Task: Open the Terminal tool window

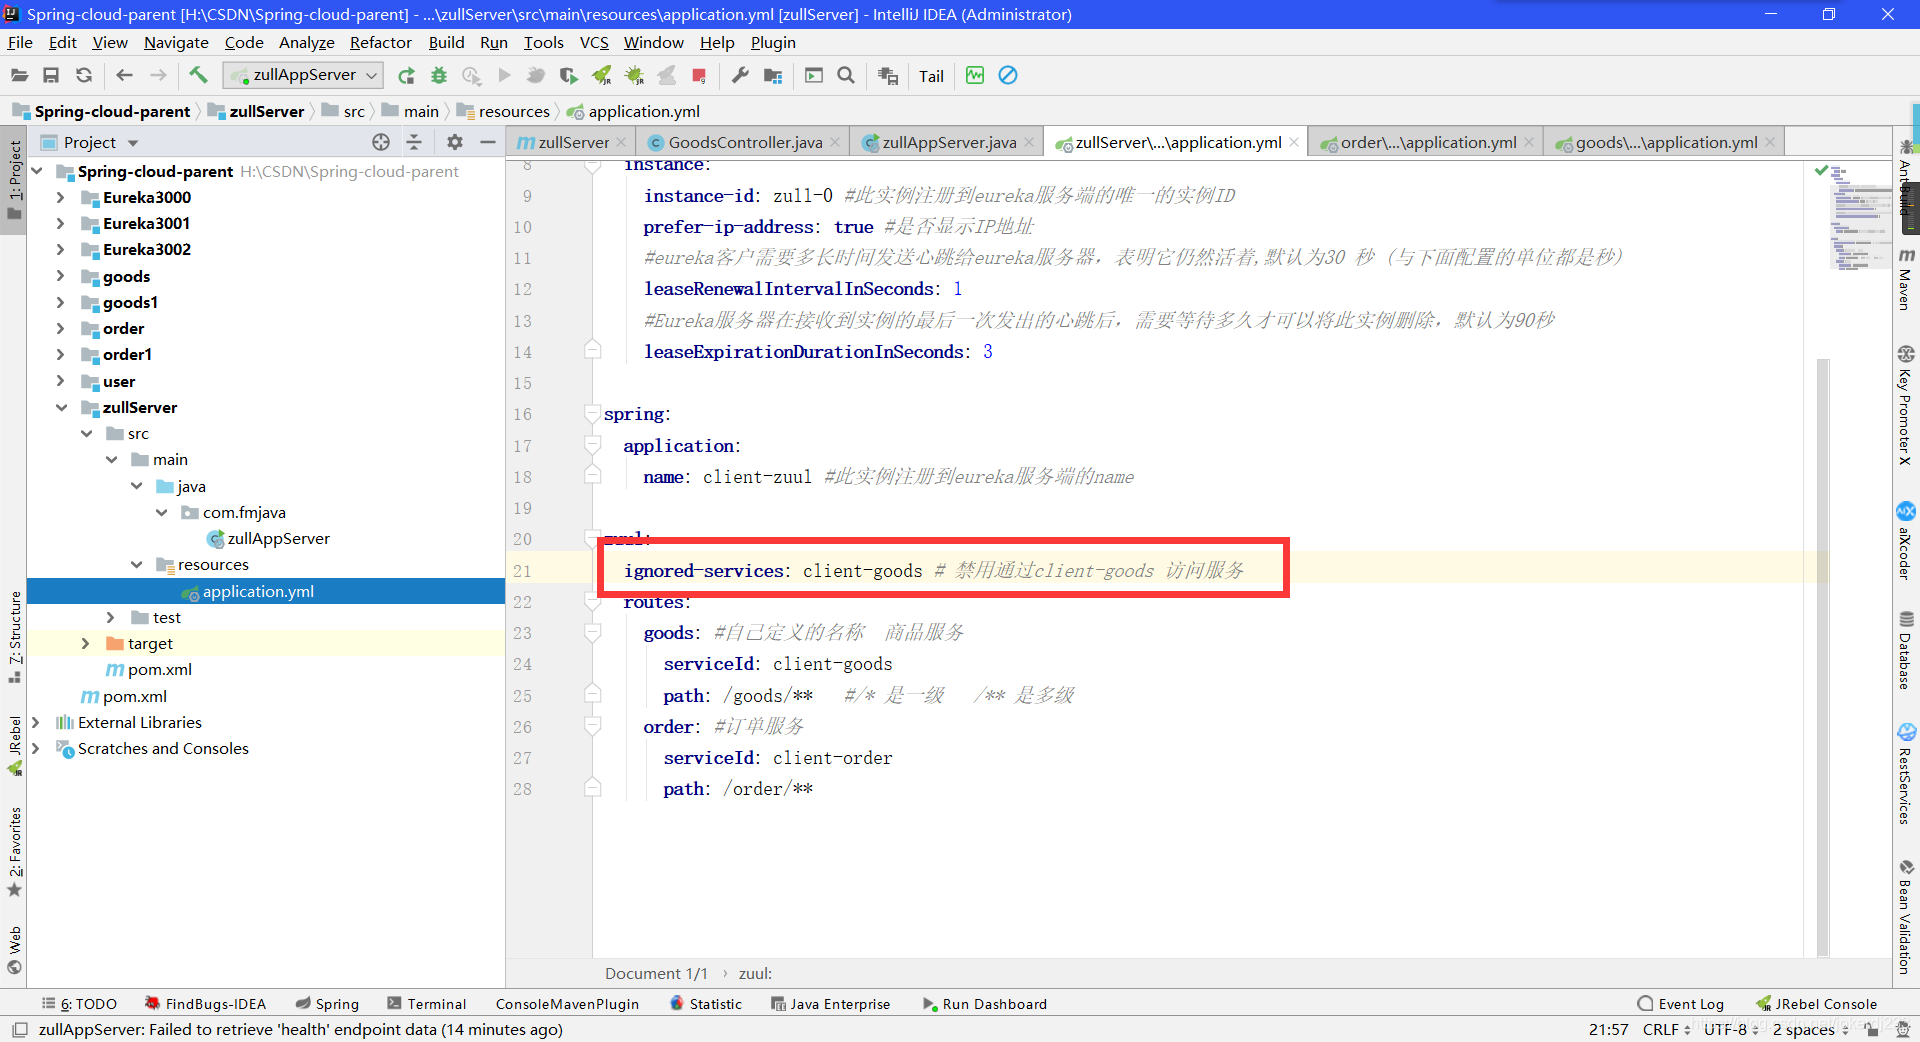Action: 427,1004
